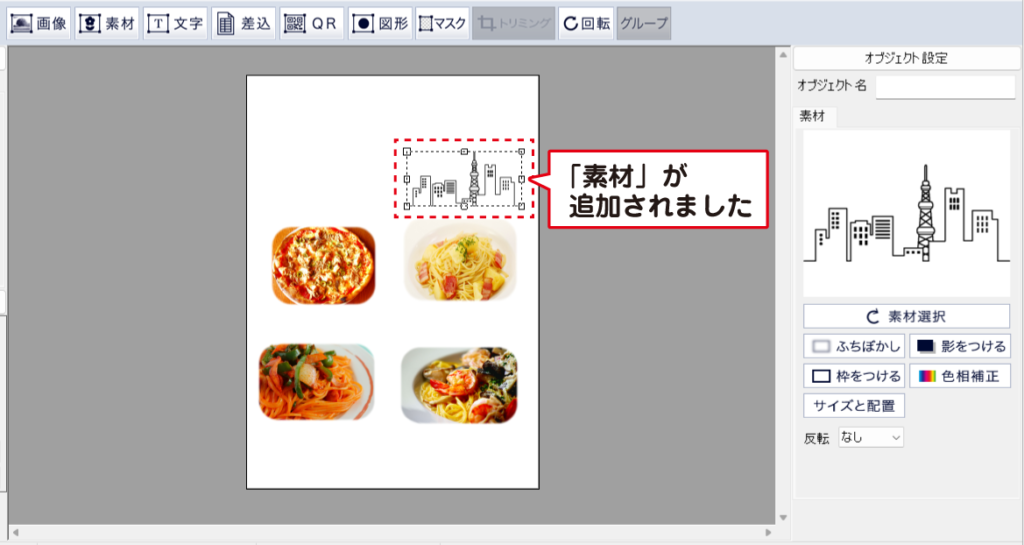Select the Napolitan spaghetti photo
The height and width of the screenshot is (545, 1024).
coord(316,382)
